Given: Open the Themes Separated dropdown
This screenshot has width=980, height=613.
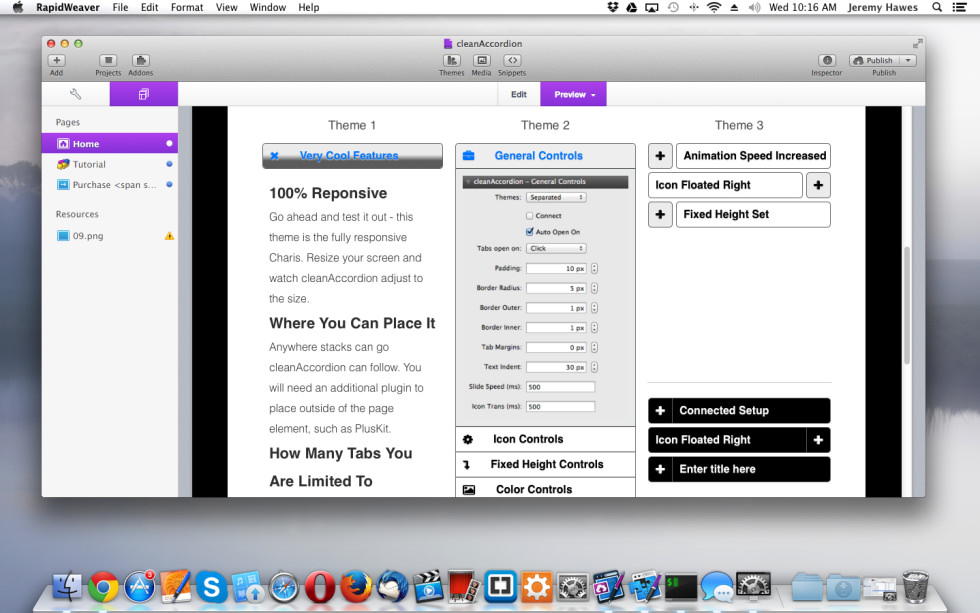Looking at the screenshot, I should click(x=556, y=197).
